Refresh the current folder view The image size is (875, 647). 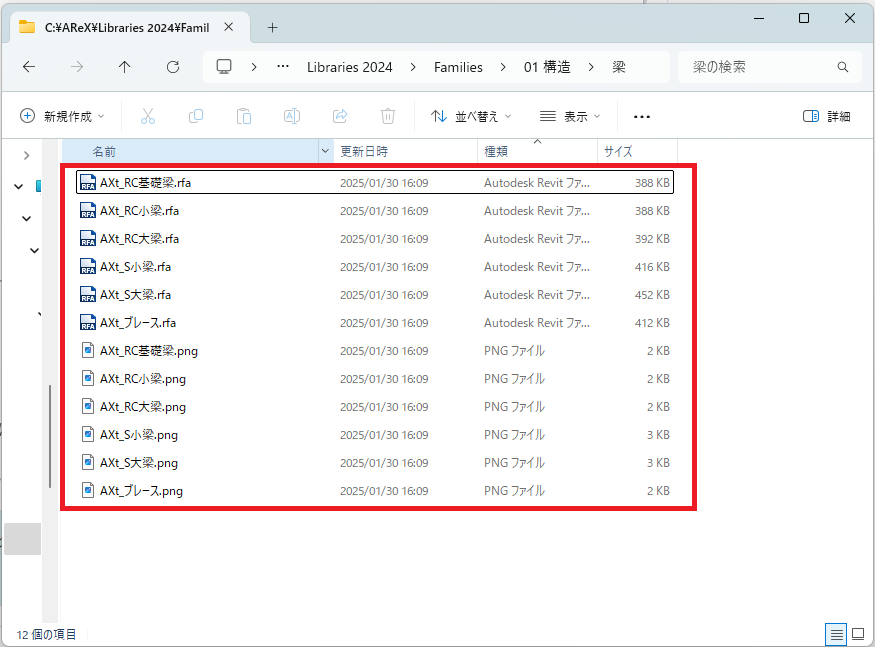[x=173, y=67]
